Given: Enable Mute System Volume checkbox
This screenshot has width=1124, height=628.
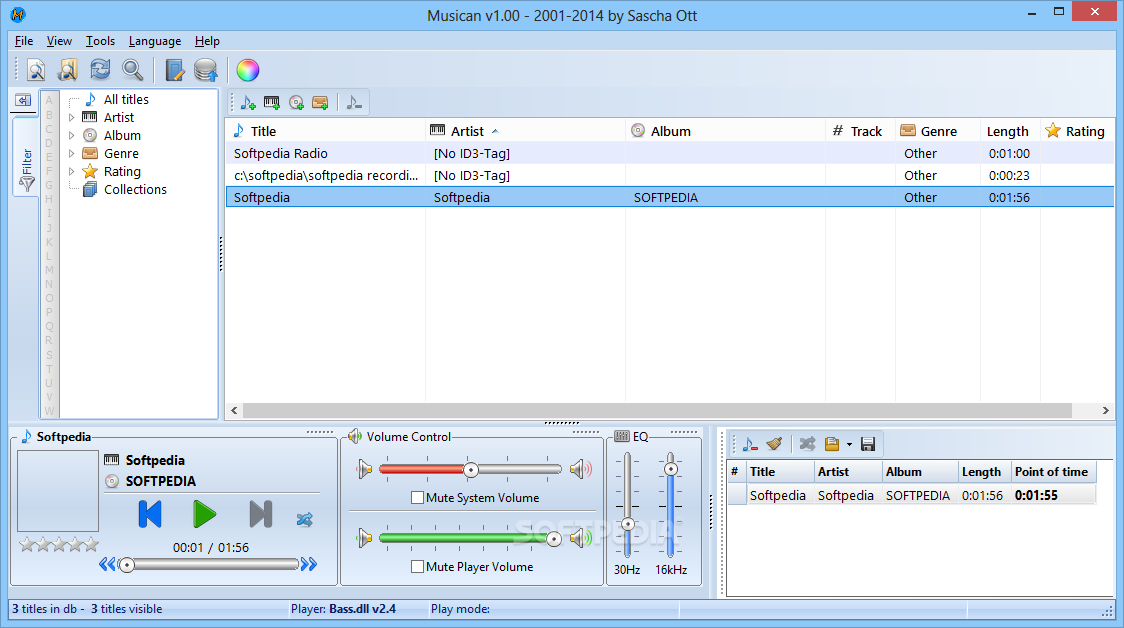Looking at the screenshot, I should tap(417, 498).
